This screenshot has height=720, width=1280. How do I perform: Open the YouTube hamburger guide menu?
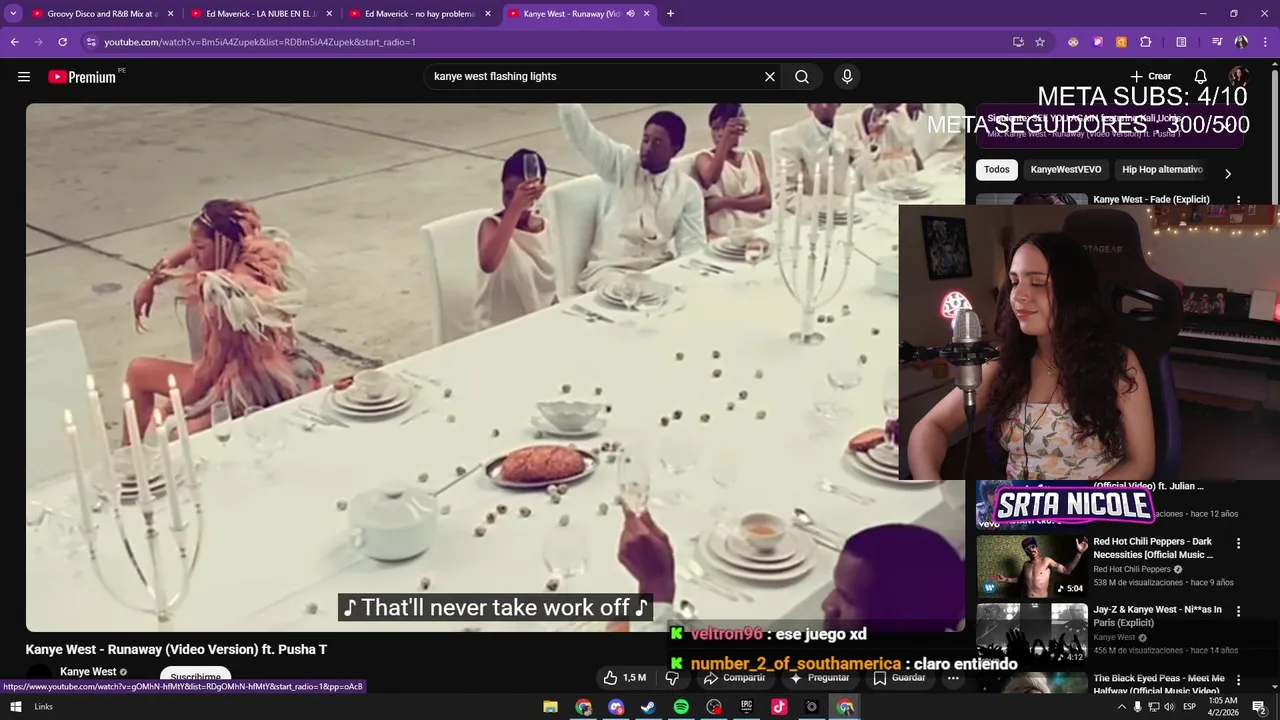[x=24, y=77]
